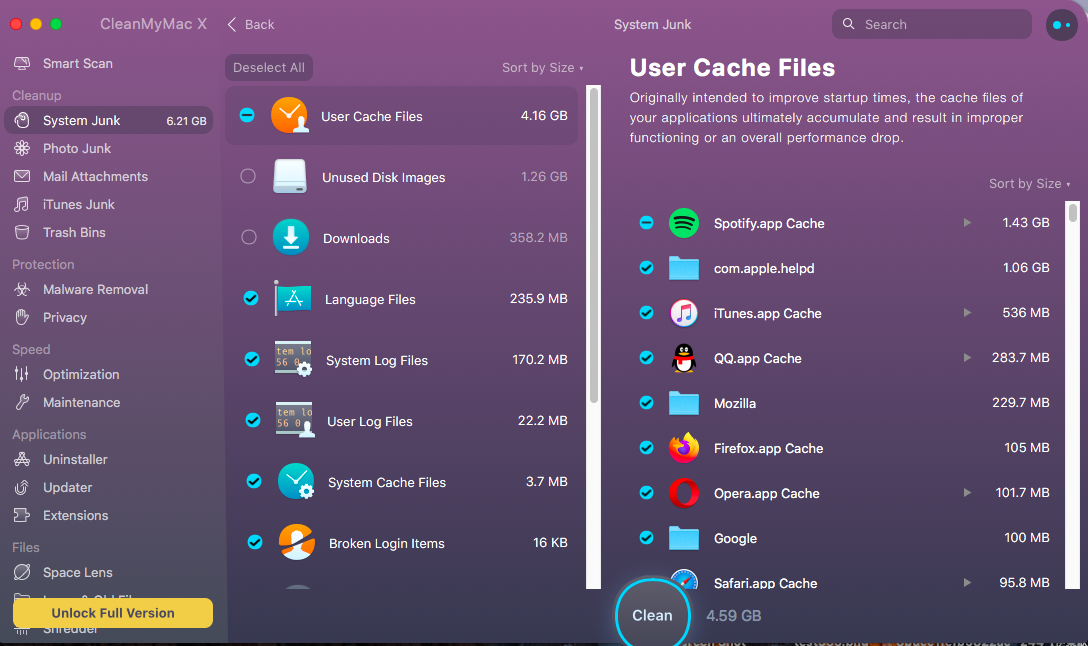
Task: Click the Search field
Action: click(x=931, y=24)
